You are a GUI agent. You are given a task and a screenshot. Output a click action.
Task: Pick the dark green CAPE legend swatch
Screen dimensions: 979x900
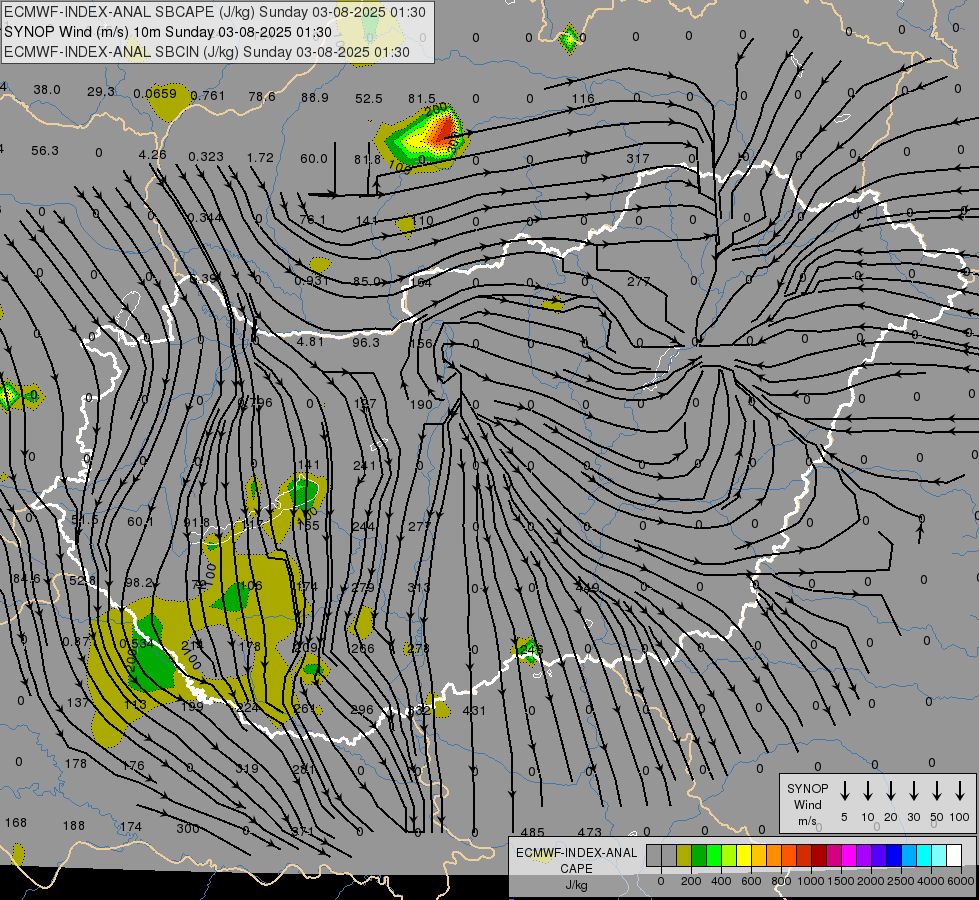point(699,856)
